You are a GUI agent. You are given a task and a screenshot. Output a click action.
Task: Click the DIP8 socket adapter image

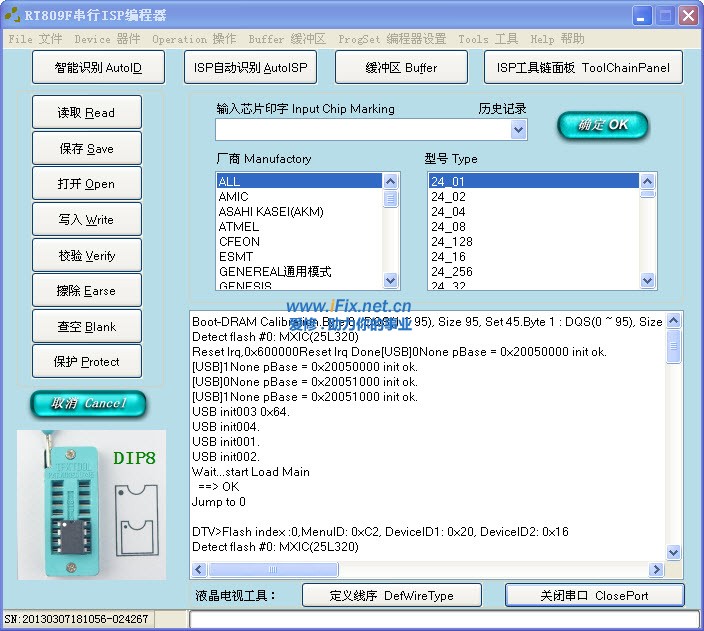pyautogui.click(x=92, y=505)
